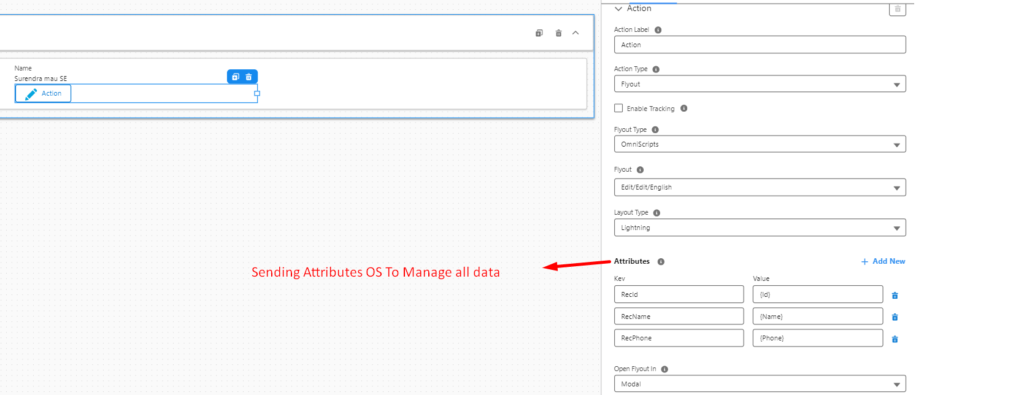Screen dimensions: 1024x395
Task: Open the Flyout Type info icon
Action: point(655,130)
